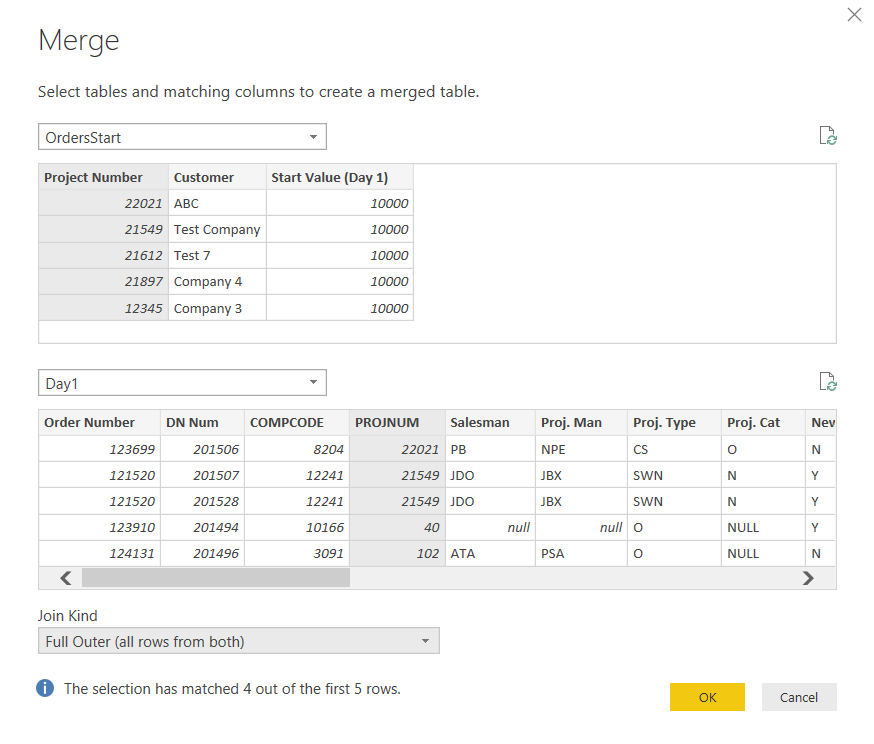This screenshot has width=874, height=744.
Task: Click the Test 7 customer cell
Action: pos(217,255)
